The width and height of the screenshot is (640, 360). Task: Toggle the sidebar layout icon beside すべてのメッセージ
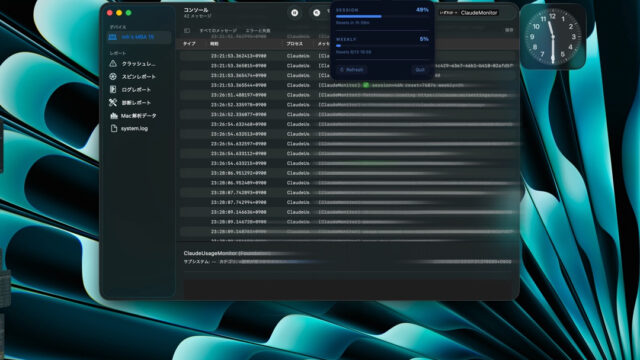pyautogui.click(x=187, y=31)
